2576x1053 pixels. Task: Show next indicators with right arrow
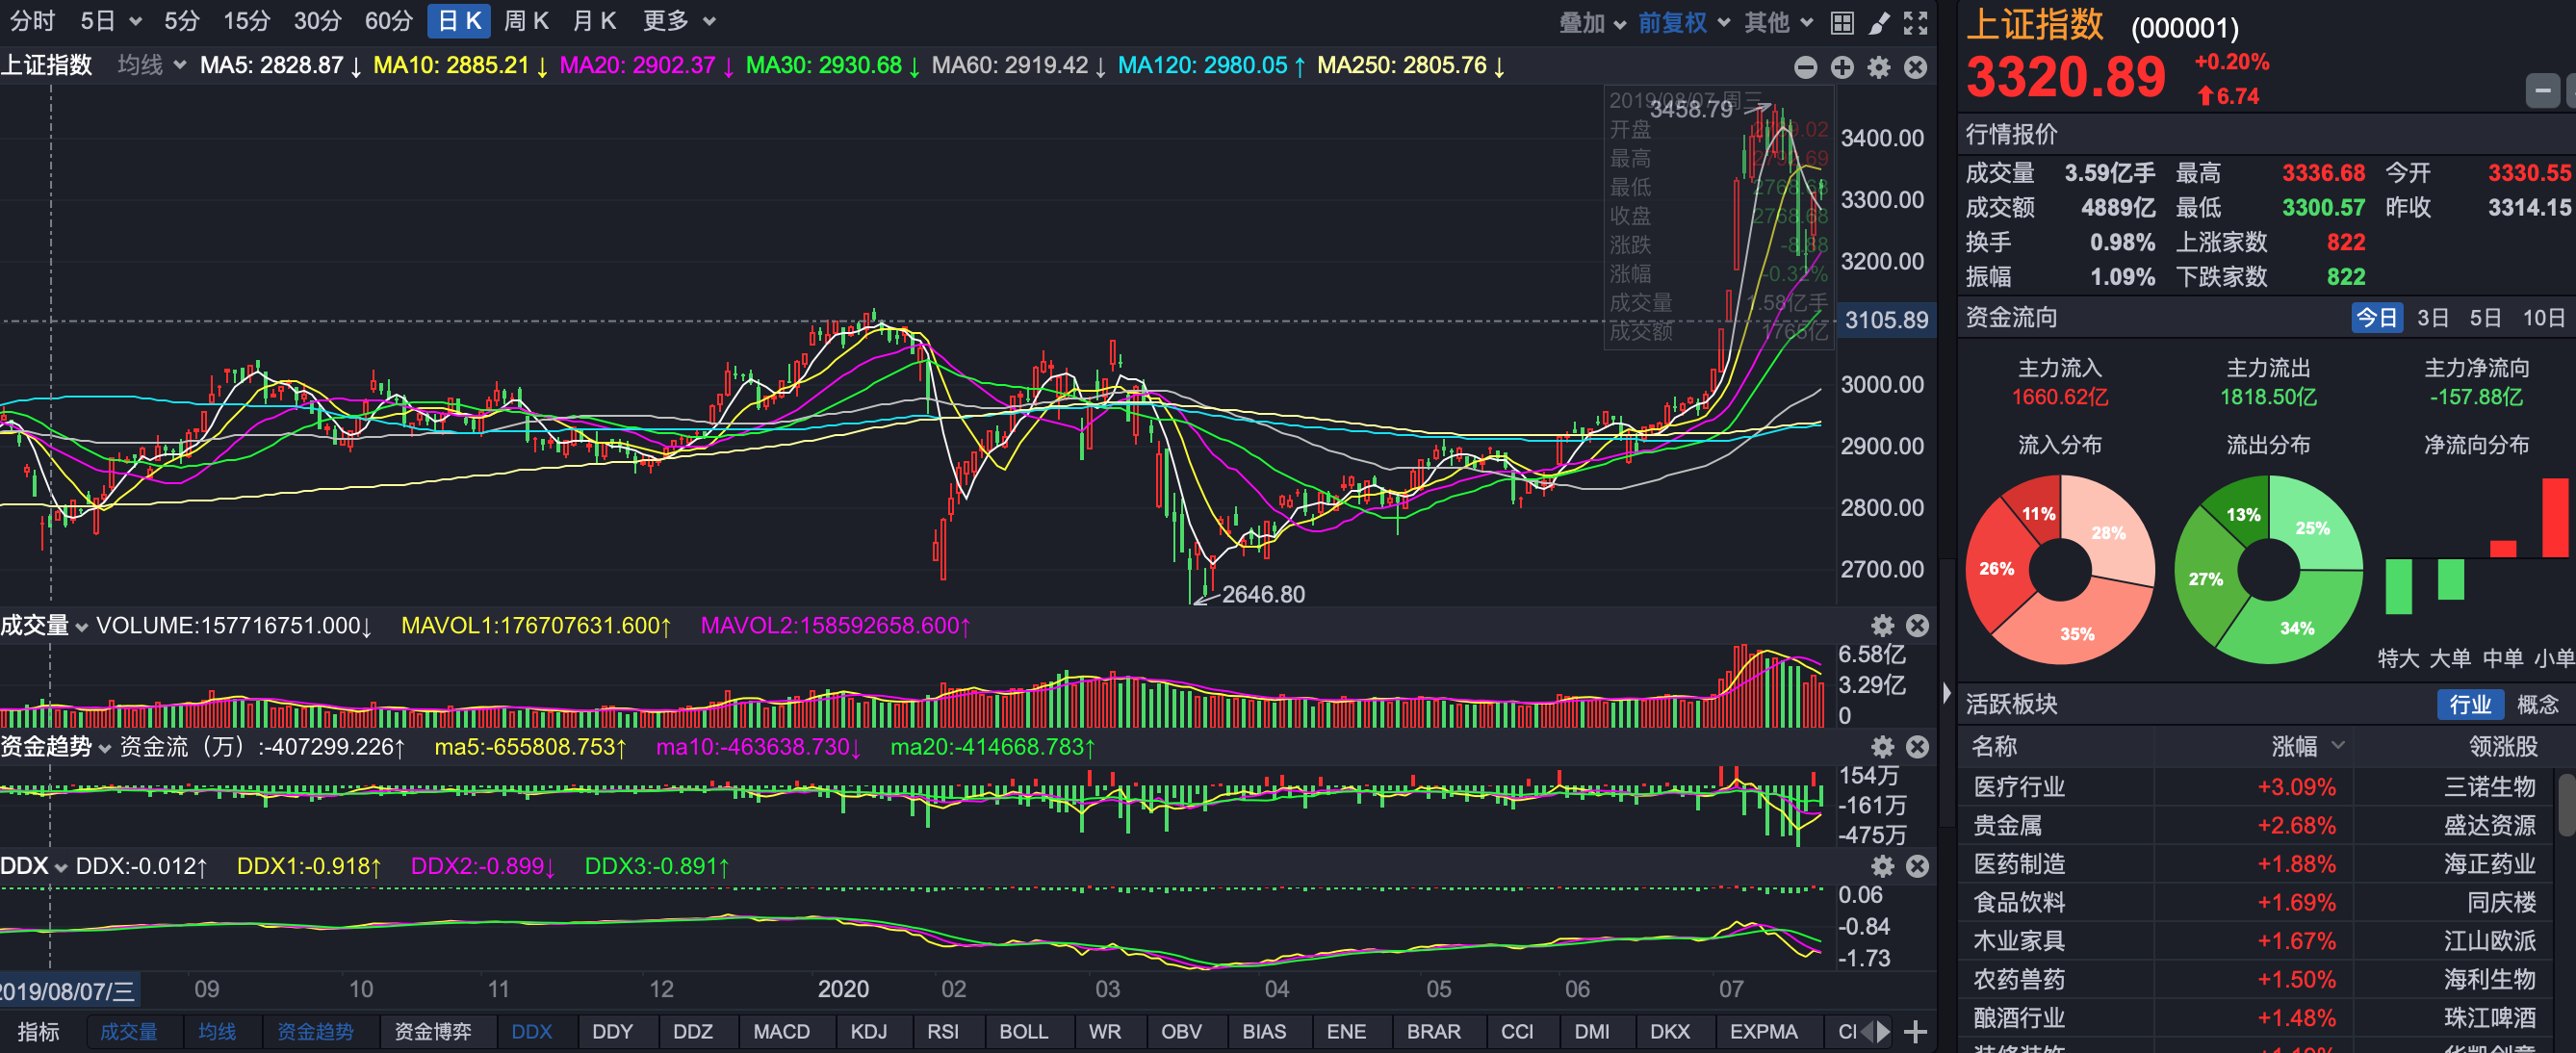point(1884,1032)
